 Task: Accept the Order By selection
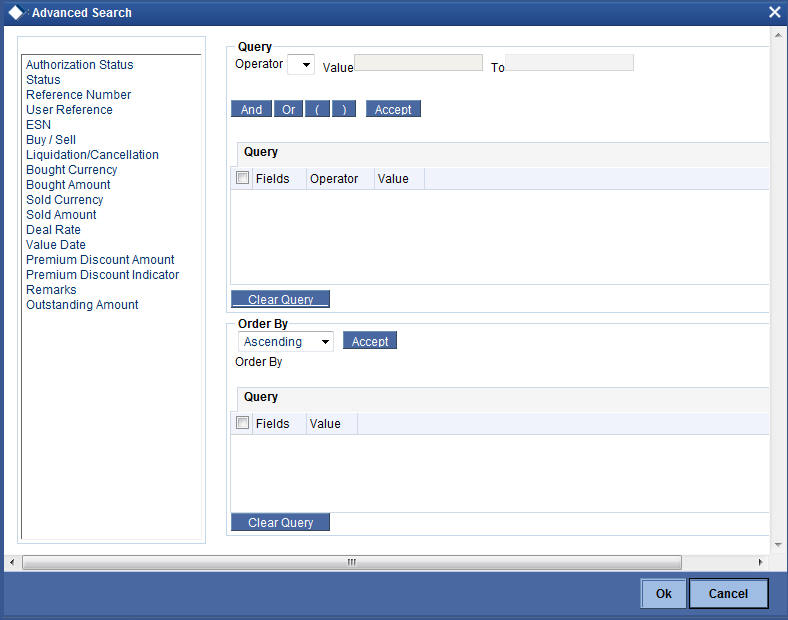point(370,341)
